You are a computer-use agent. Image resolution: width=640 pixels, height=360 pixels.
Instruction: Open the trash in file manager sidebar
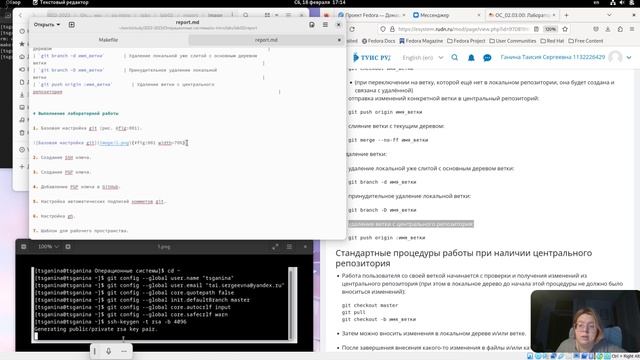click(x=22, y=133)
